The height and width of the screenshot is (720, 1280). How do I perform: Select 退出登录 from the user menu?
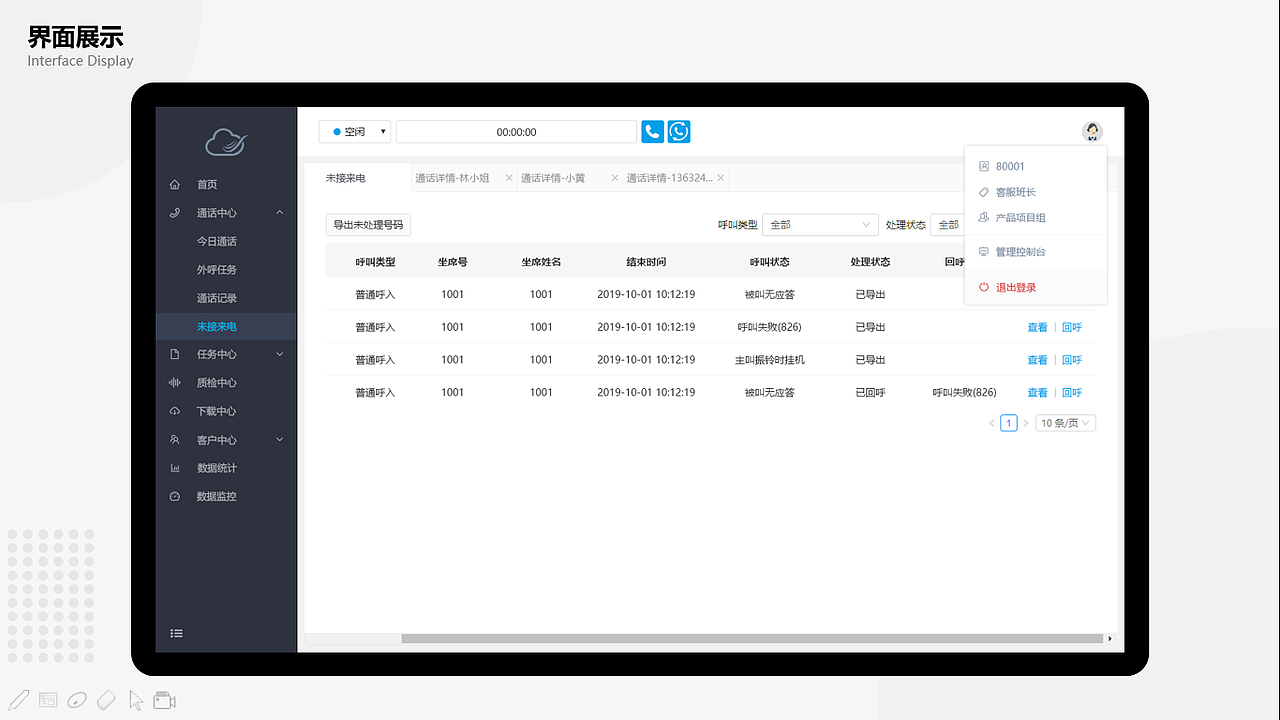tap(1014, 287)
